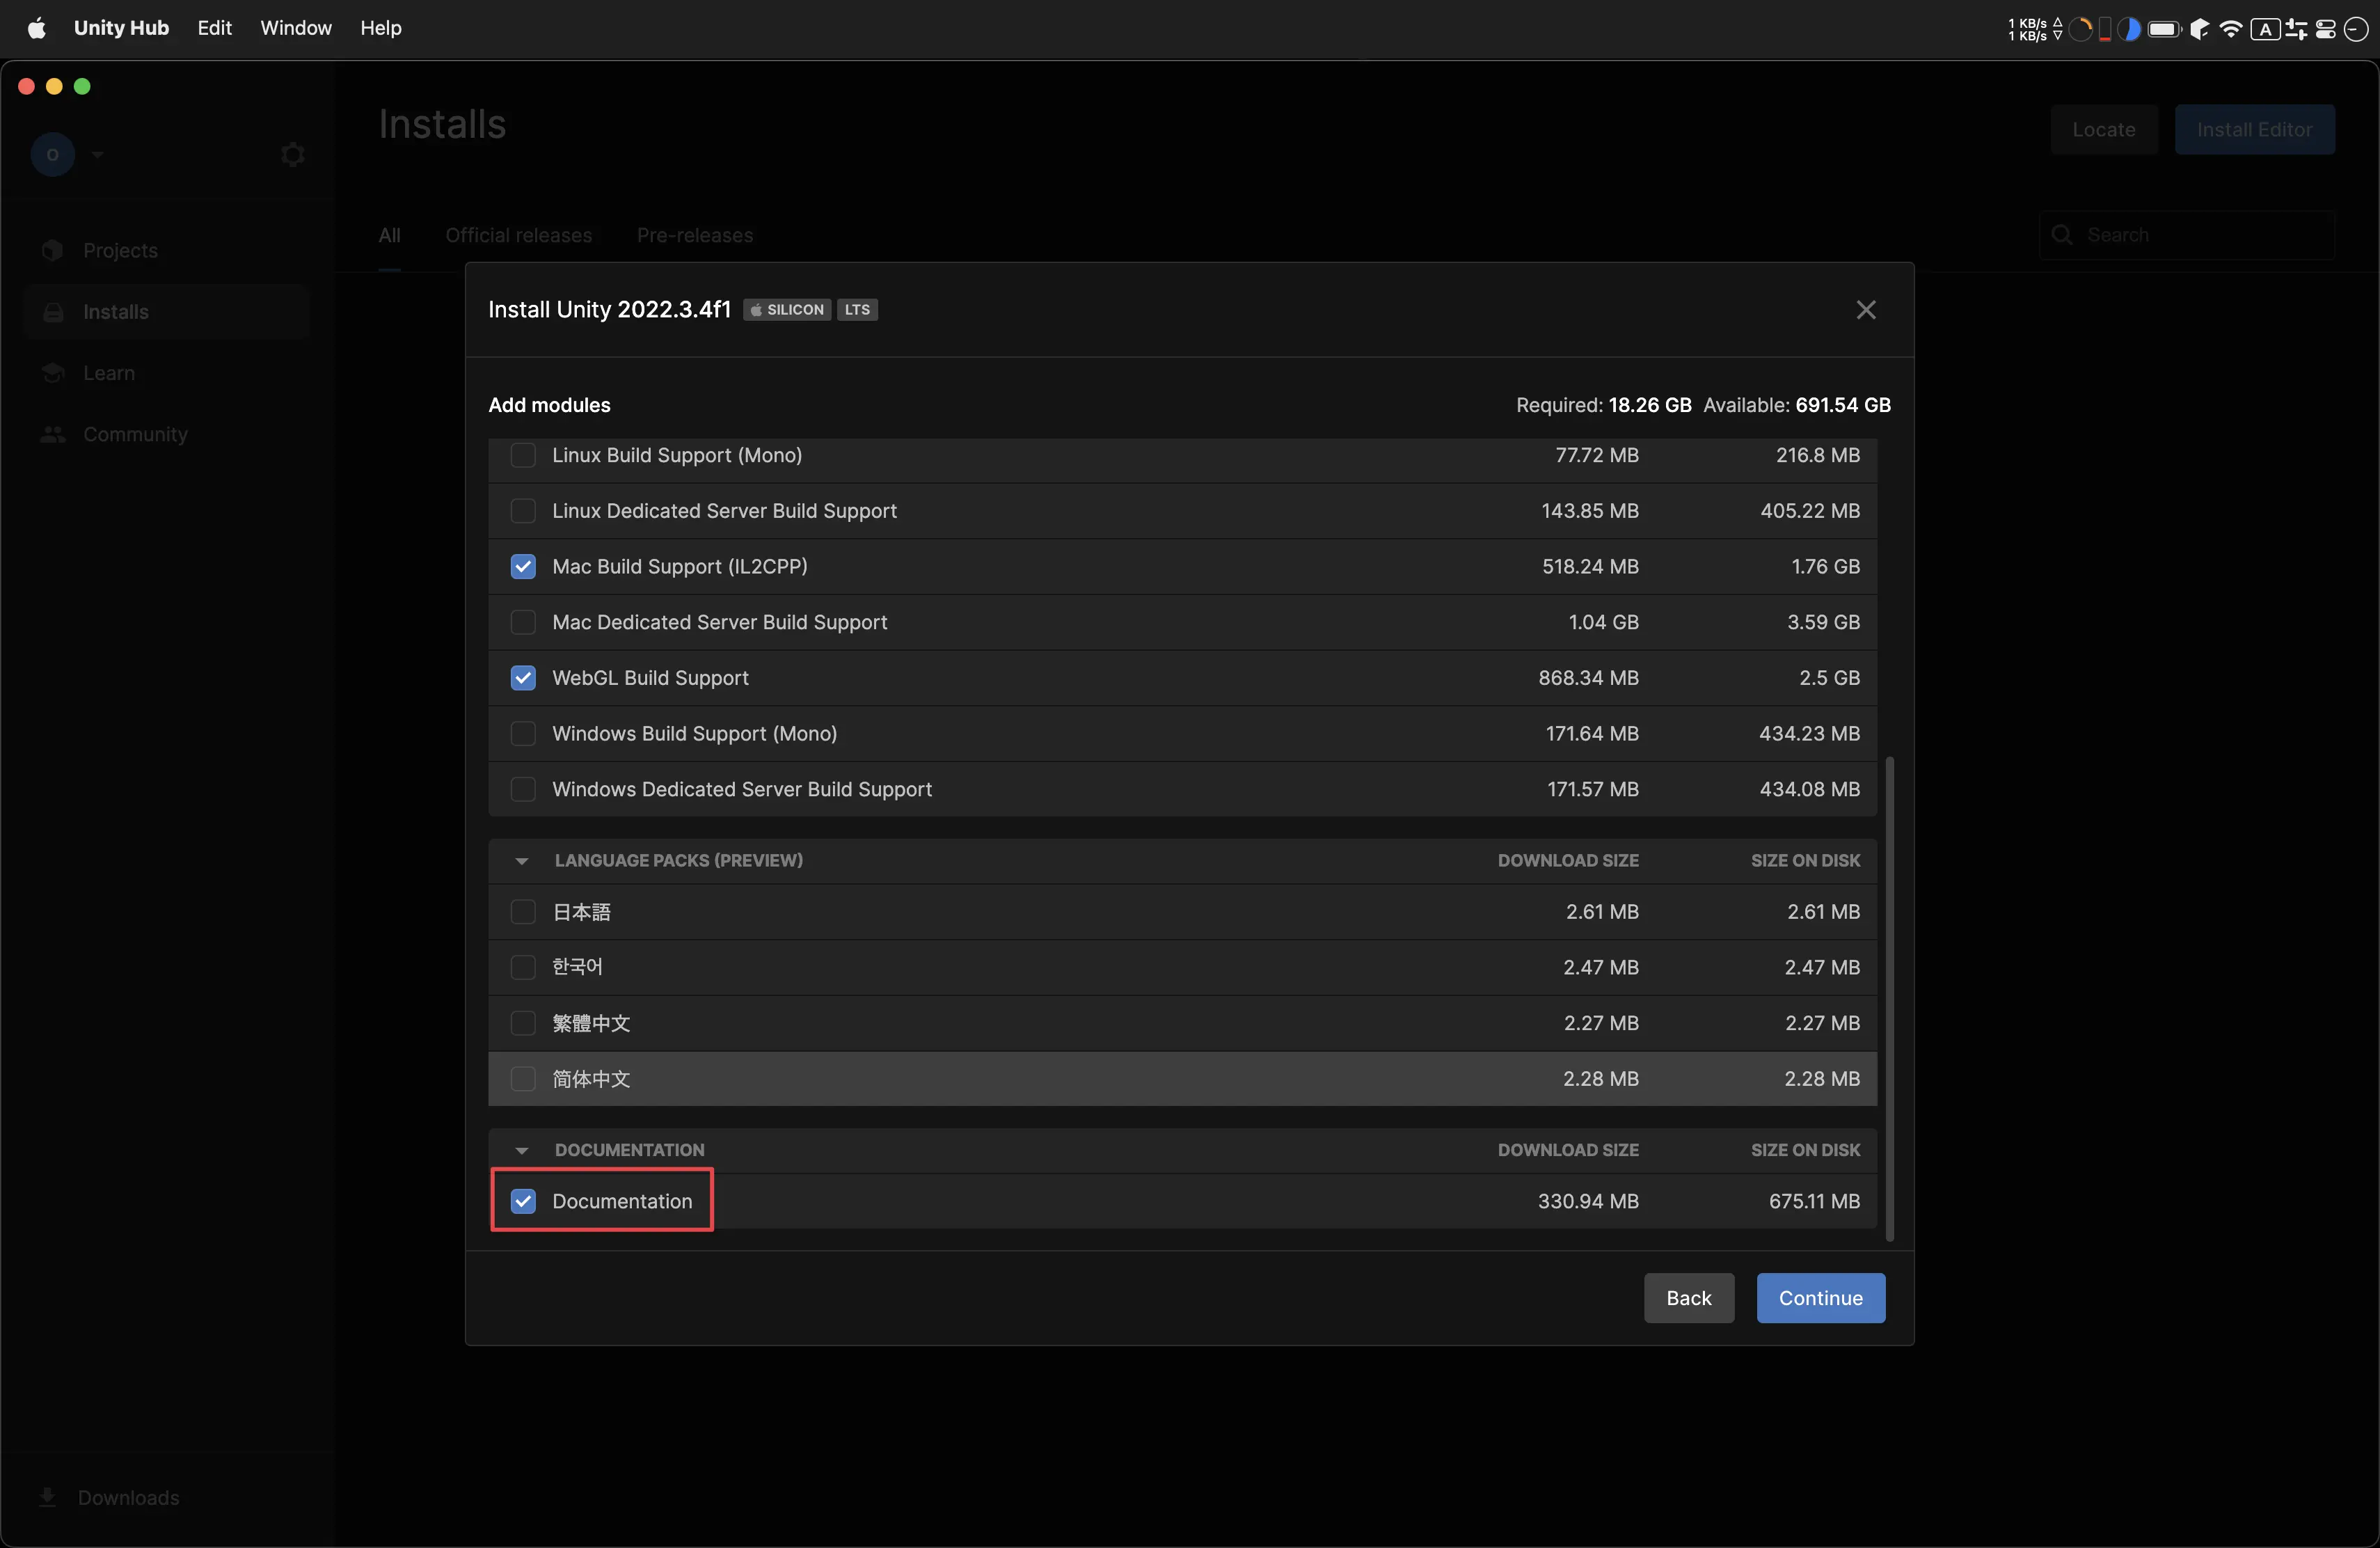Click the Community sidebar icon
This screenshot has height=1548, width=2380.
tap(52, 434)
